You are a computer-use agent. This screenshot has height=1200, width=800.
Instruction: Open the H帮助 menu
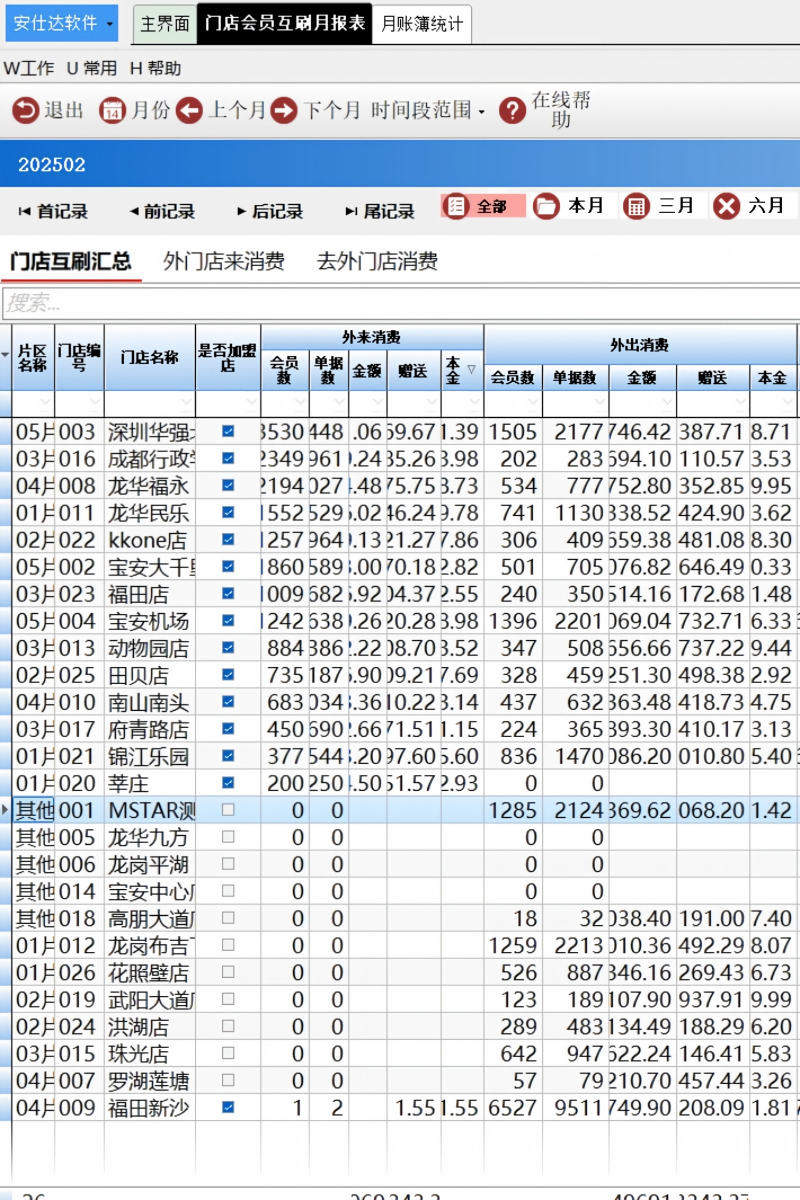click(155, 68)
